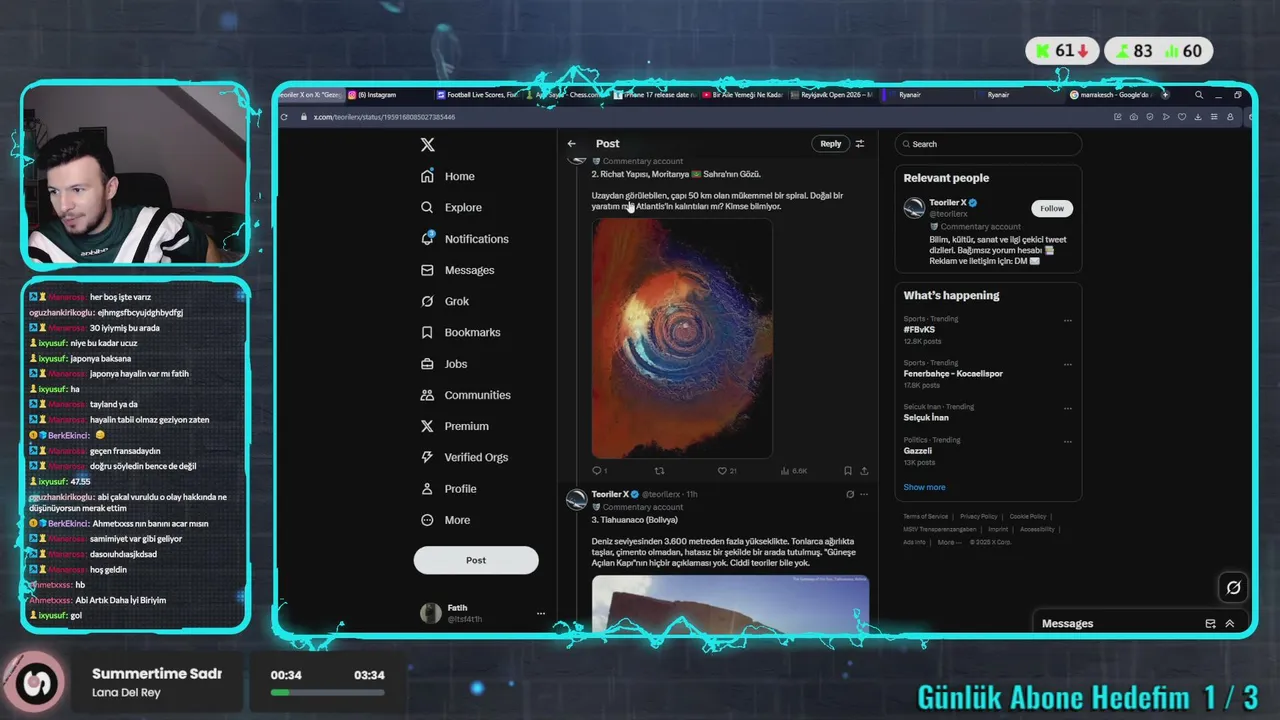Switch to Football Live Scores tab

pyautogui.click(x=477, y=95)
